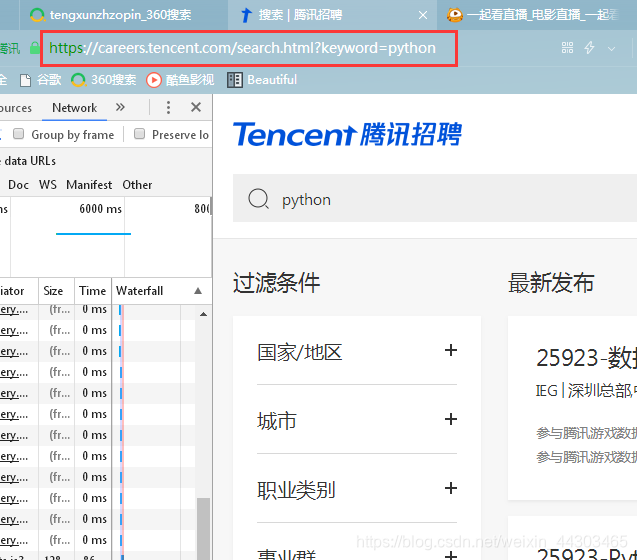Click the lightning bolt speed icon
Viewport: 637px width, 560px height.
pos(589,48)
